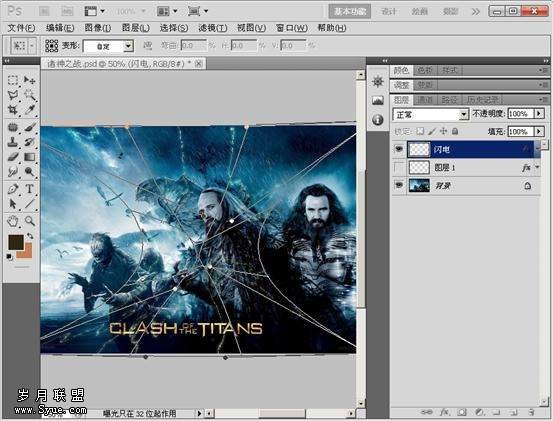Screen dimensions: 553x421
Task: Select the Crop tool
Action: tap(13, 110)
